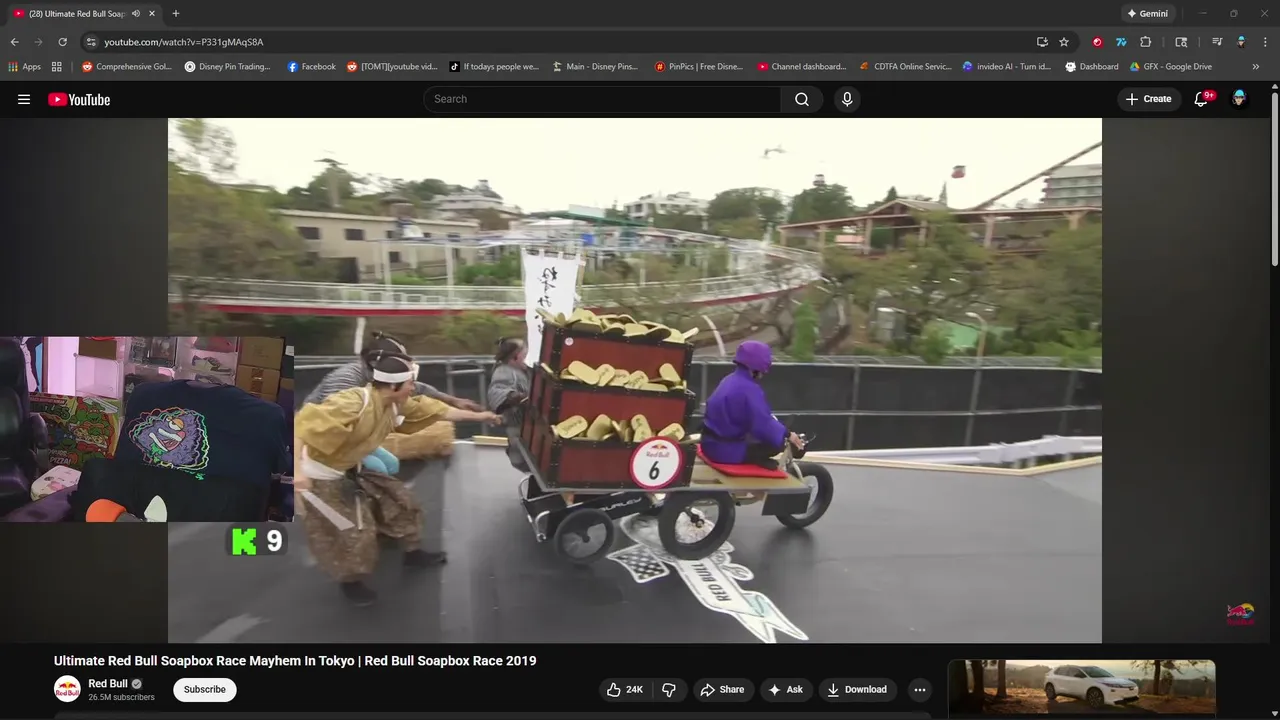Download the video
Viewport: 1280px width, 720px height.
857,689
